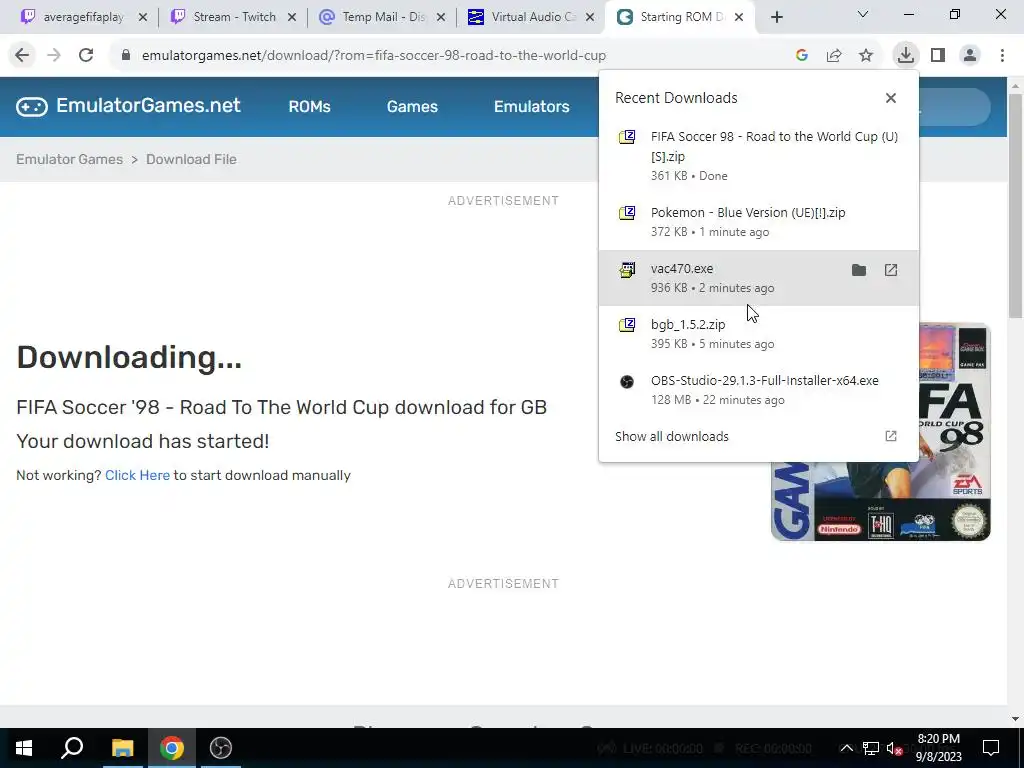Viewport: 1024px width, 768px height.
Task: Close the Recent Downloads popup
Action: [891, 98]
